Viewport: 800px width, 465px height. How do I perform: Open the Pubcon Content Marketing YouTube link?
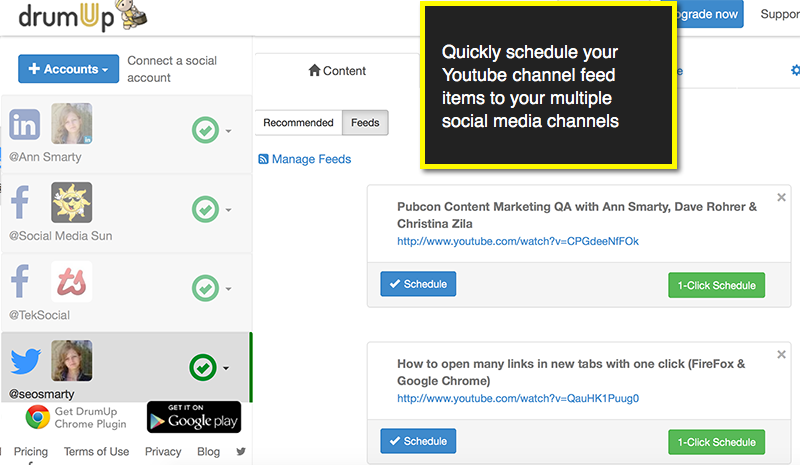click(x=518, y=241)
